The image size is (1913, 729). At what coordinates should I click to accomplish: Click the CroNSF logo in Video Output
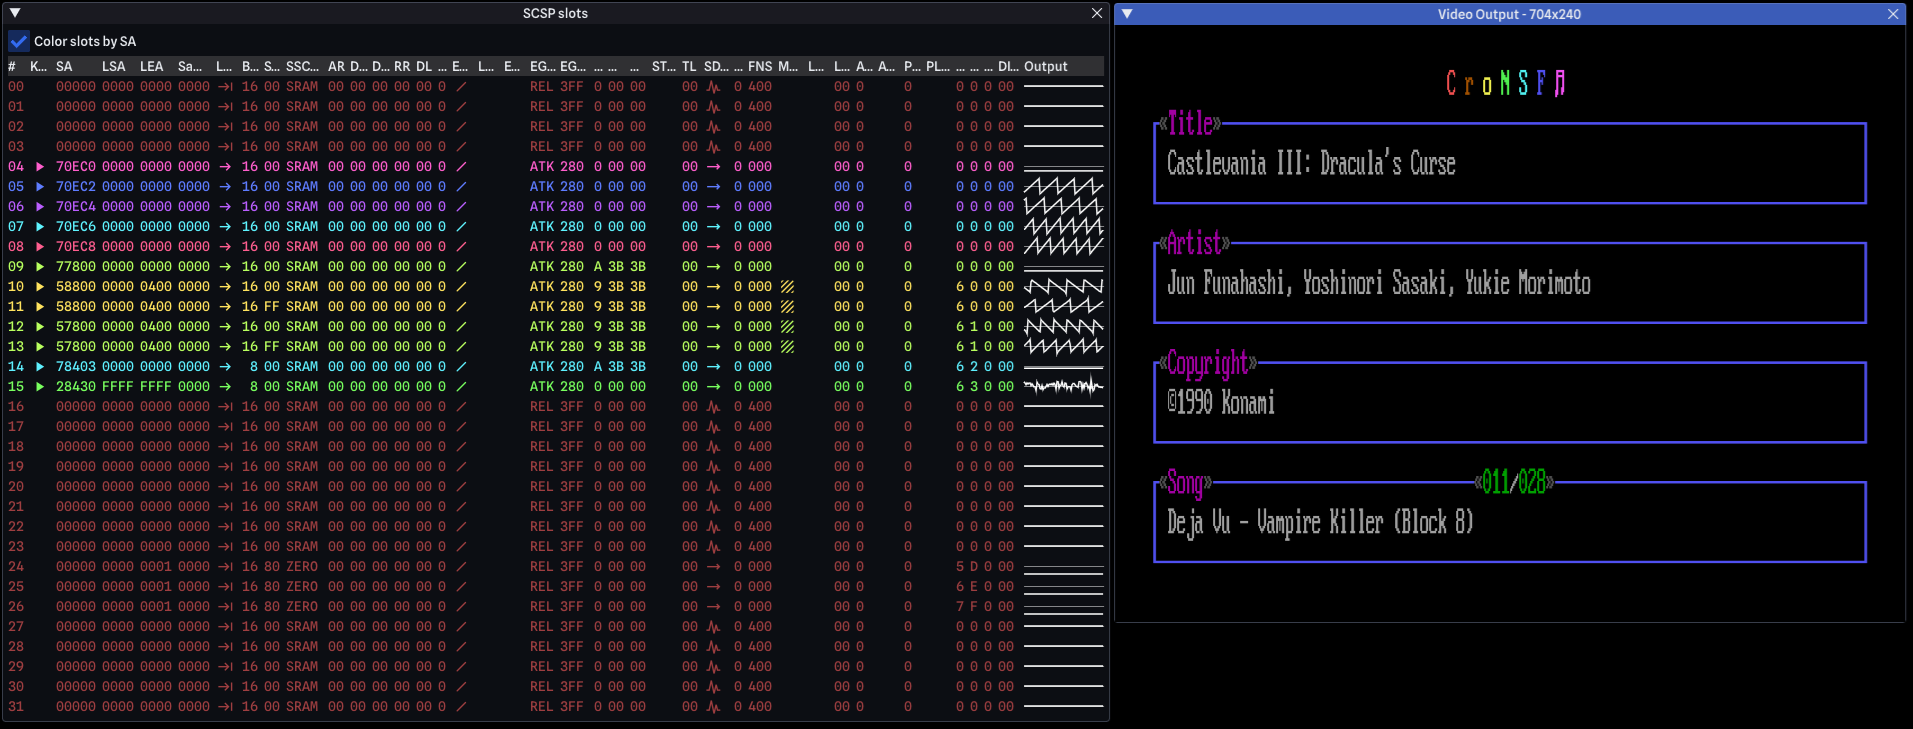(x=1507, y=83)
